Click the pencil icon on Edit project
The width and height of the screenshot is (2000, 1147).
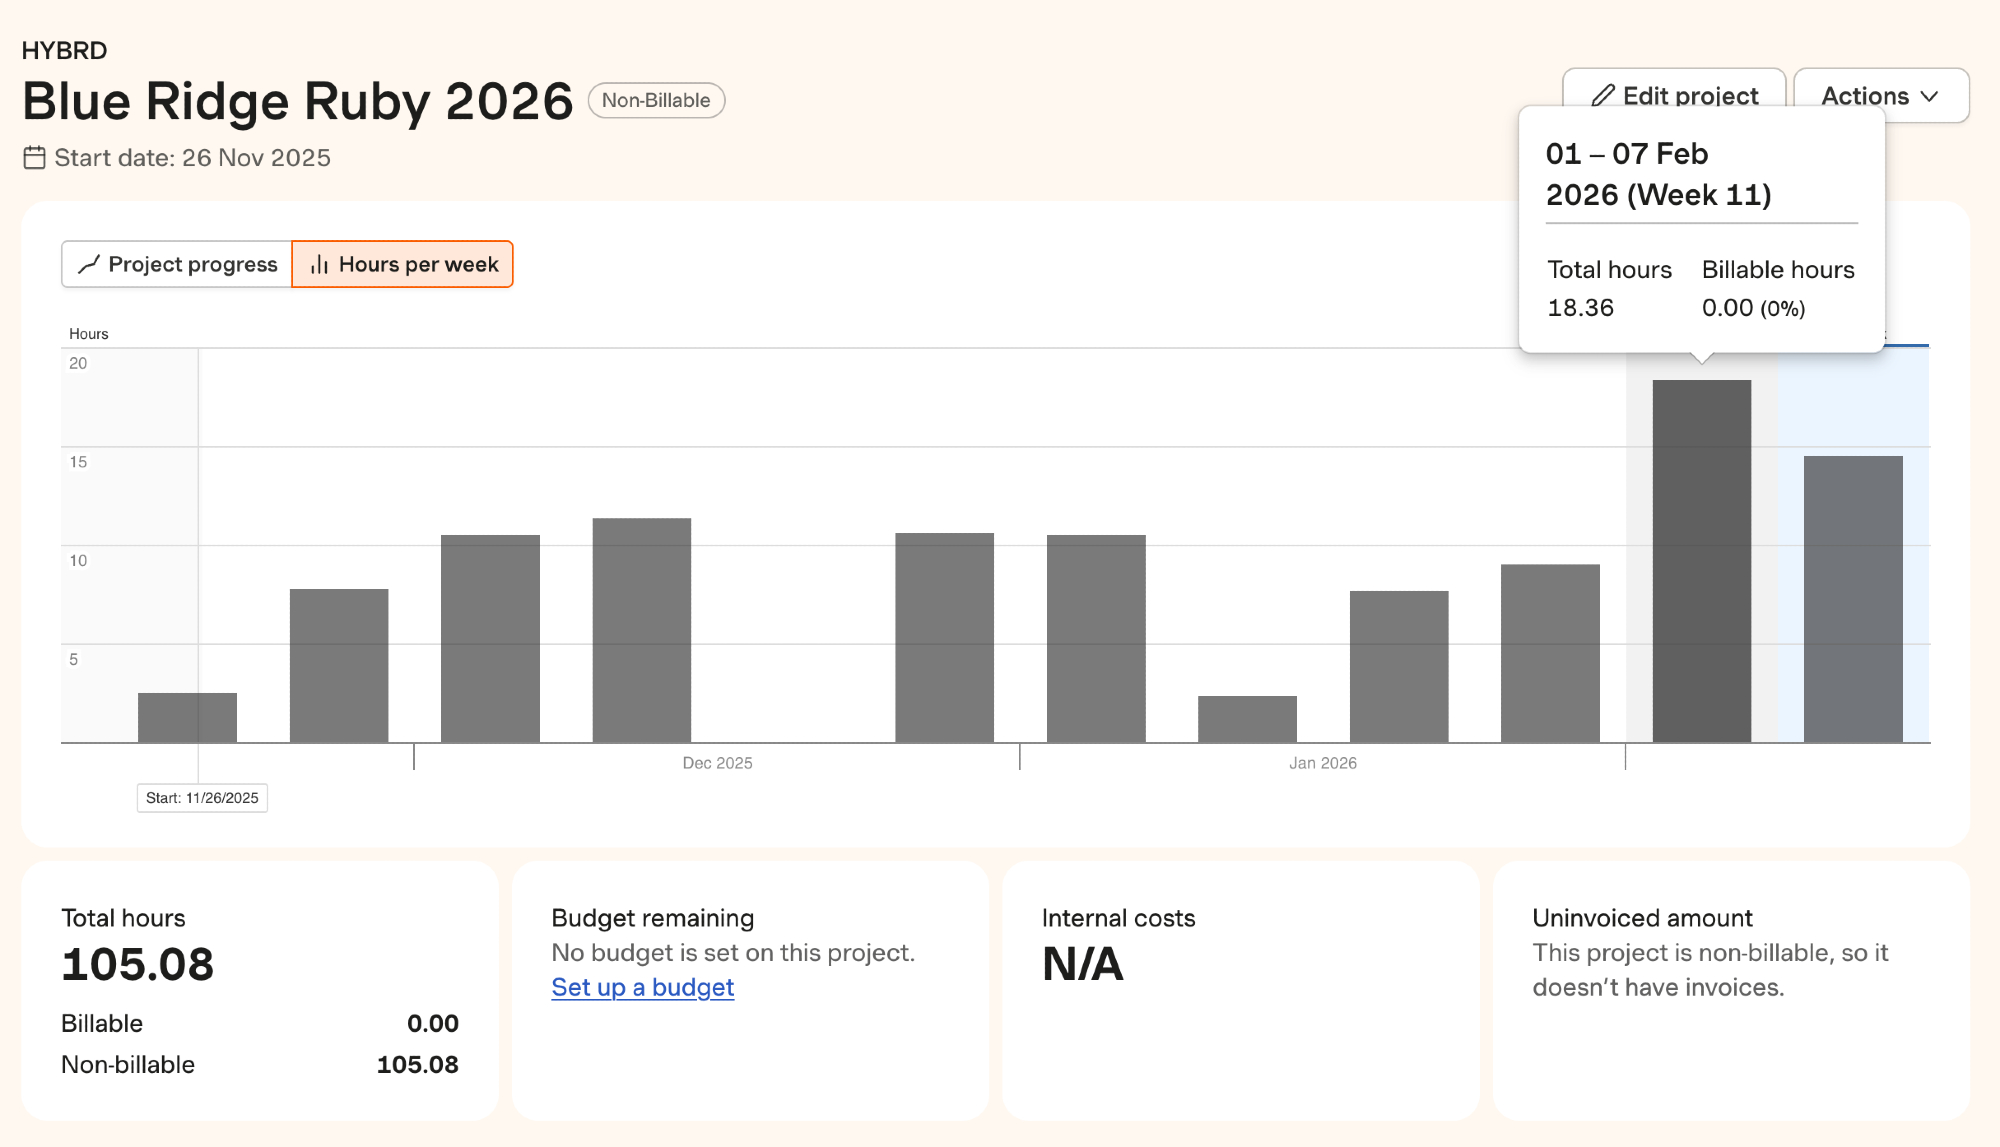1603,96
